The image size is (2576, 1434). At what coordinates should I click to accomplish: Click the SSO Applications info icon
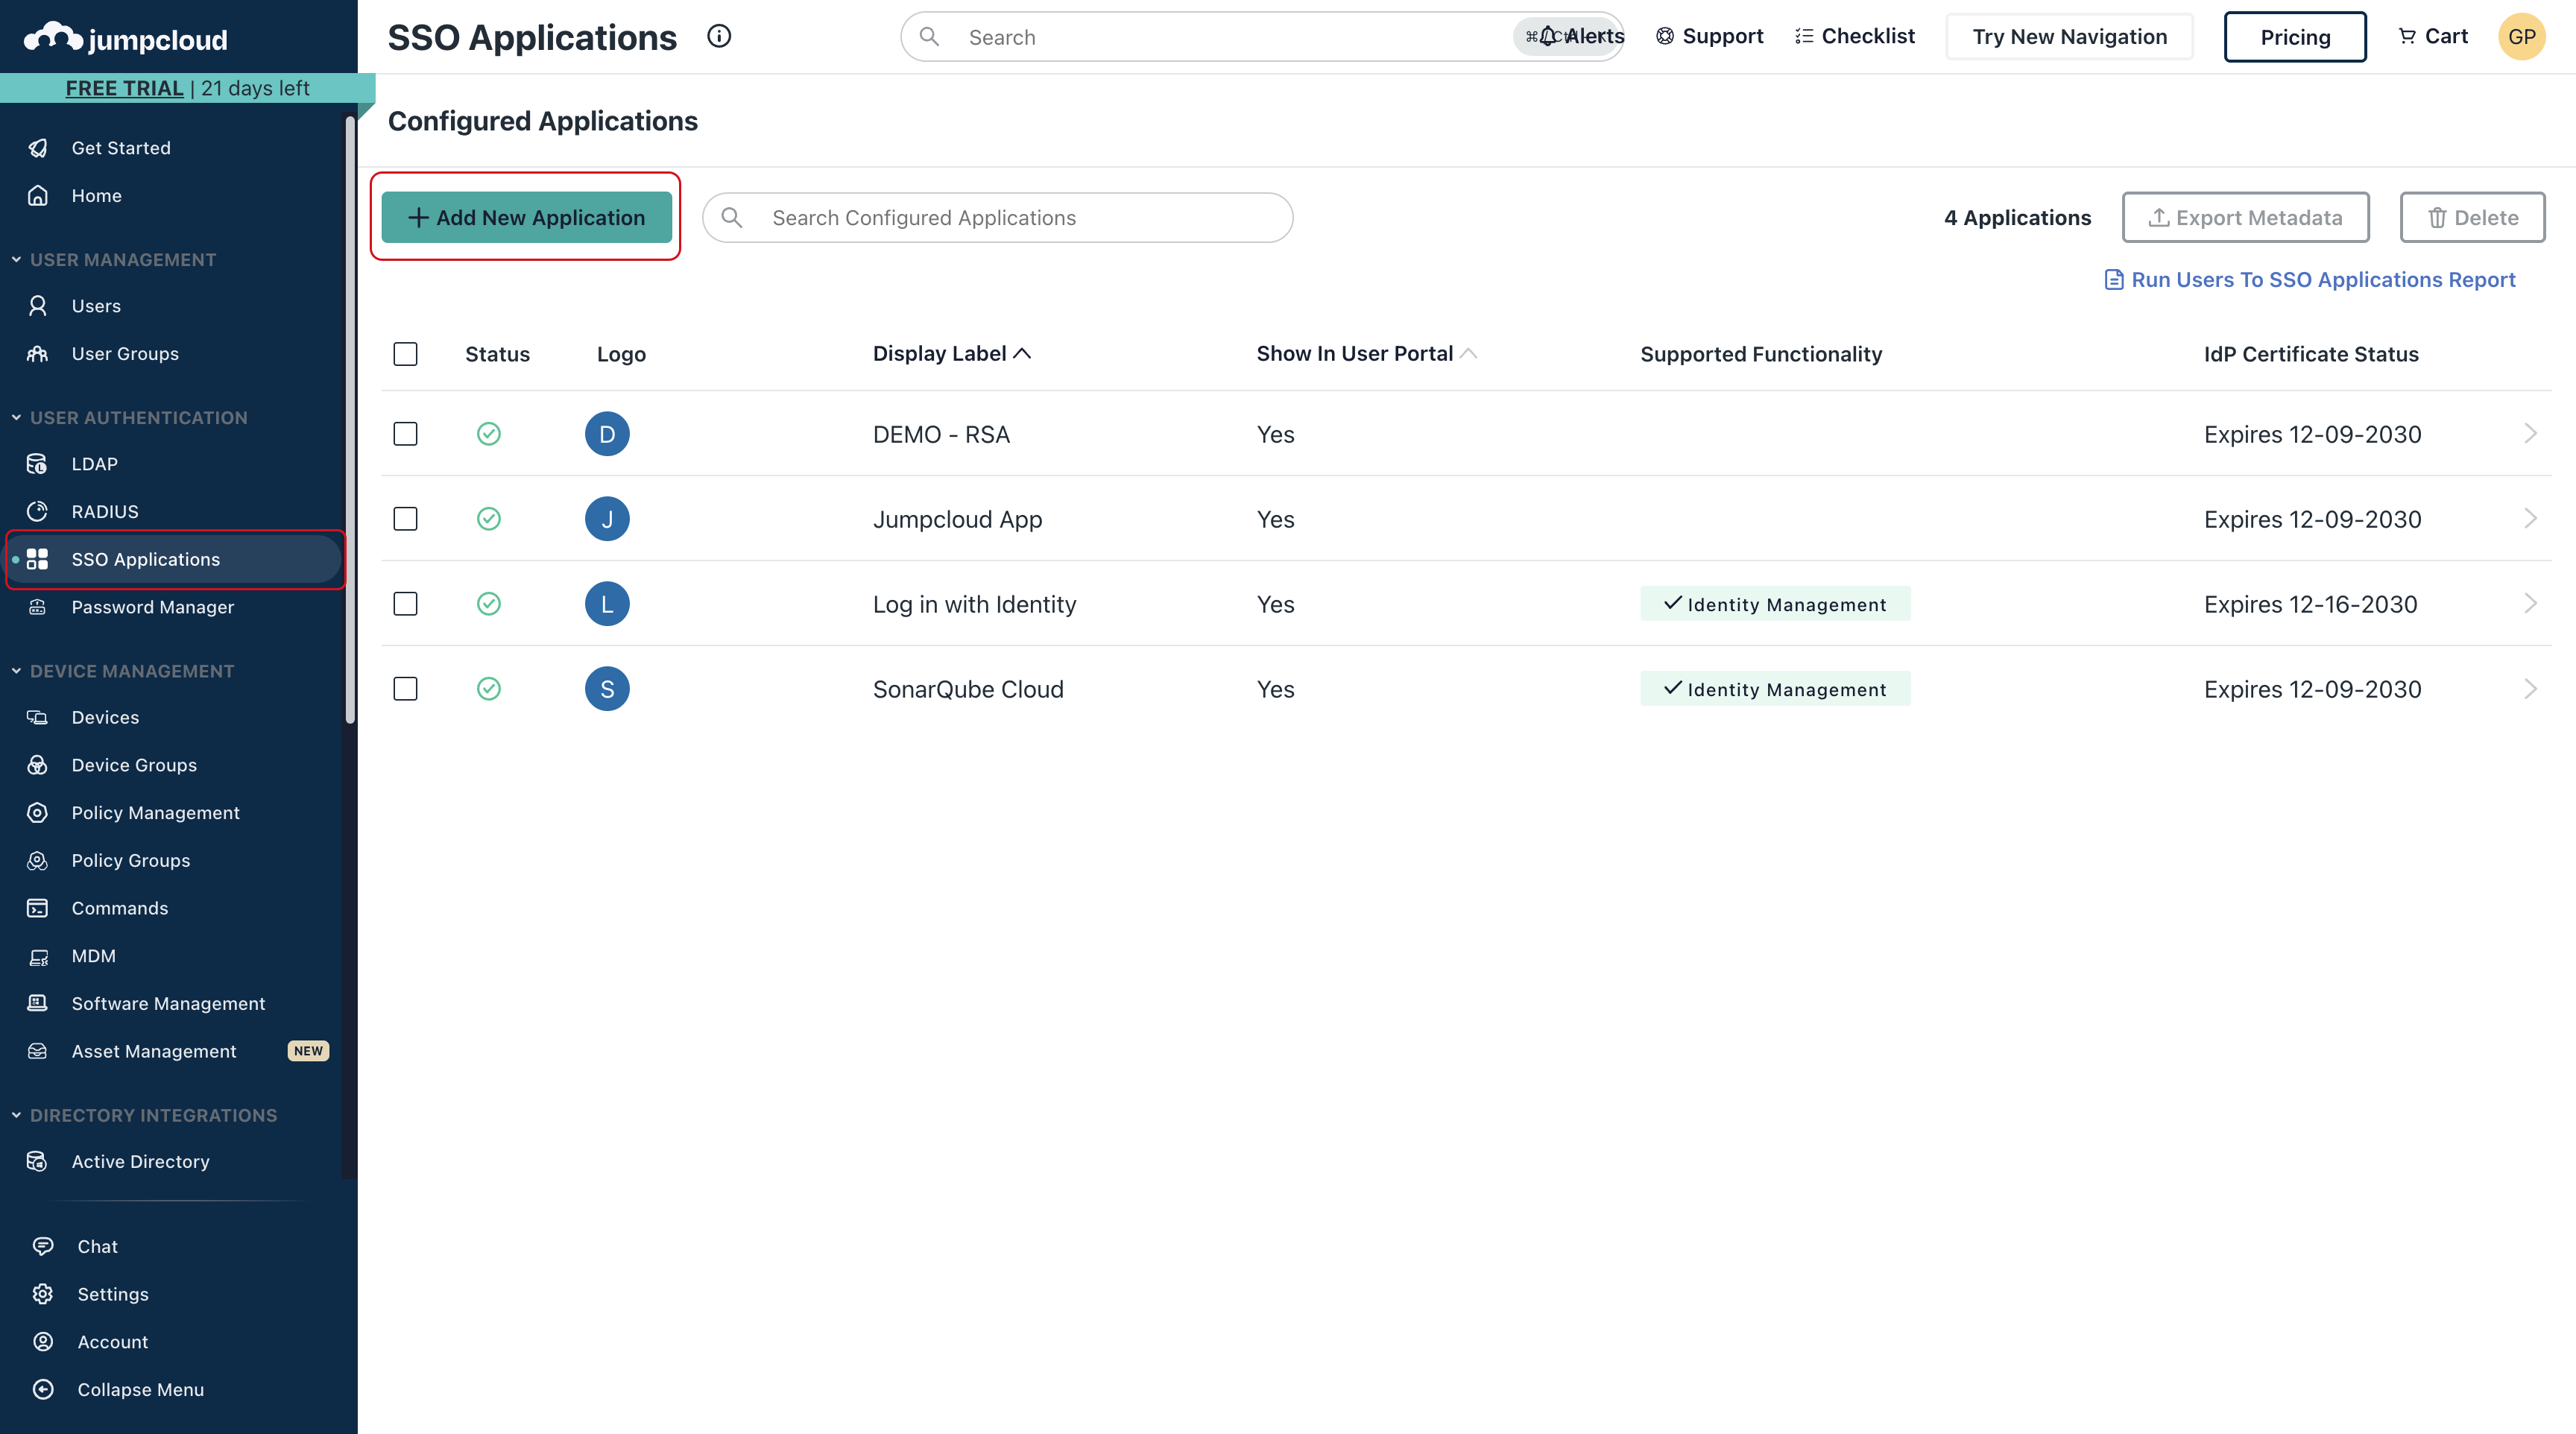[719, 36]
